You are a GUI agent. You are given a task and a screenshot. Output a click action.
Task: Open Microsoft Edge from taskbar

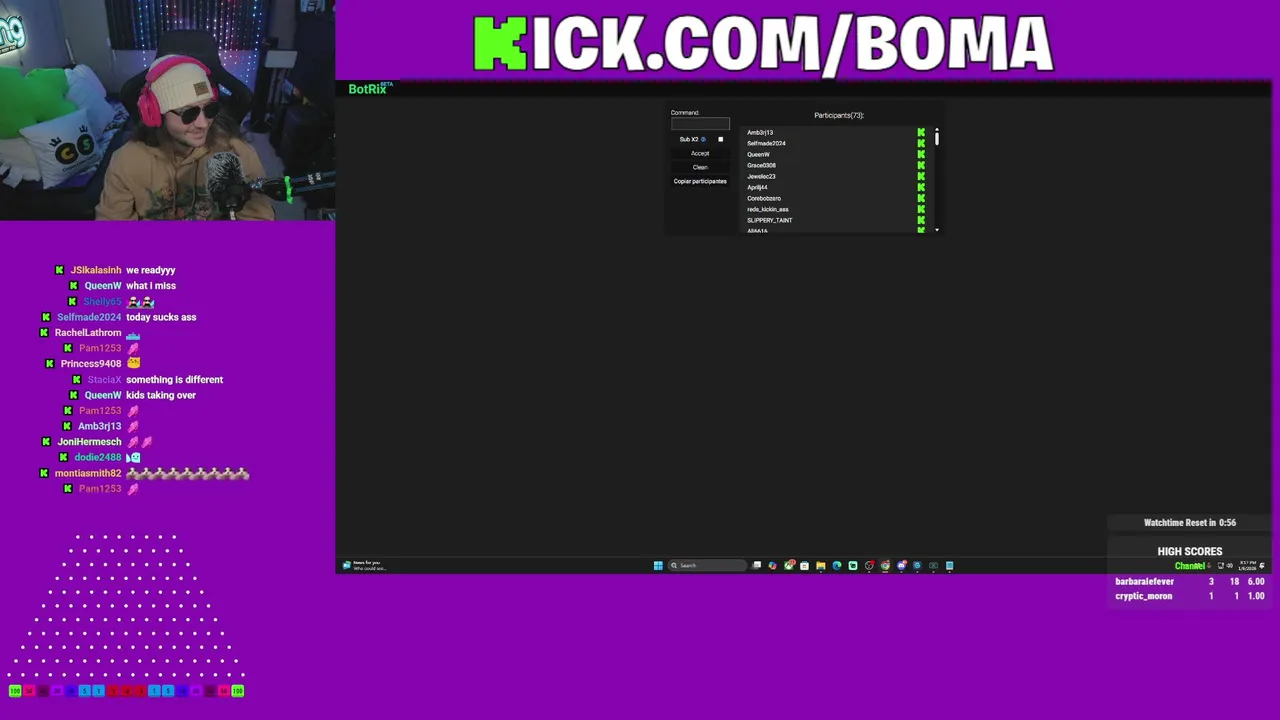pyautogui.click(x=837, y=565)
